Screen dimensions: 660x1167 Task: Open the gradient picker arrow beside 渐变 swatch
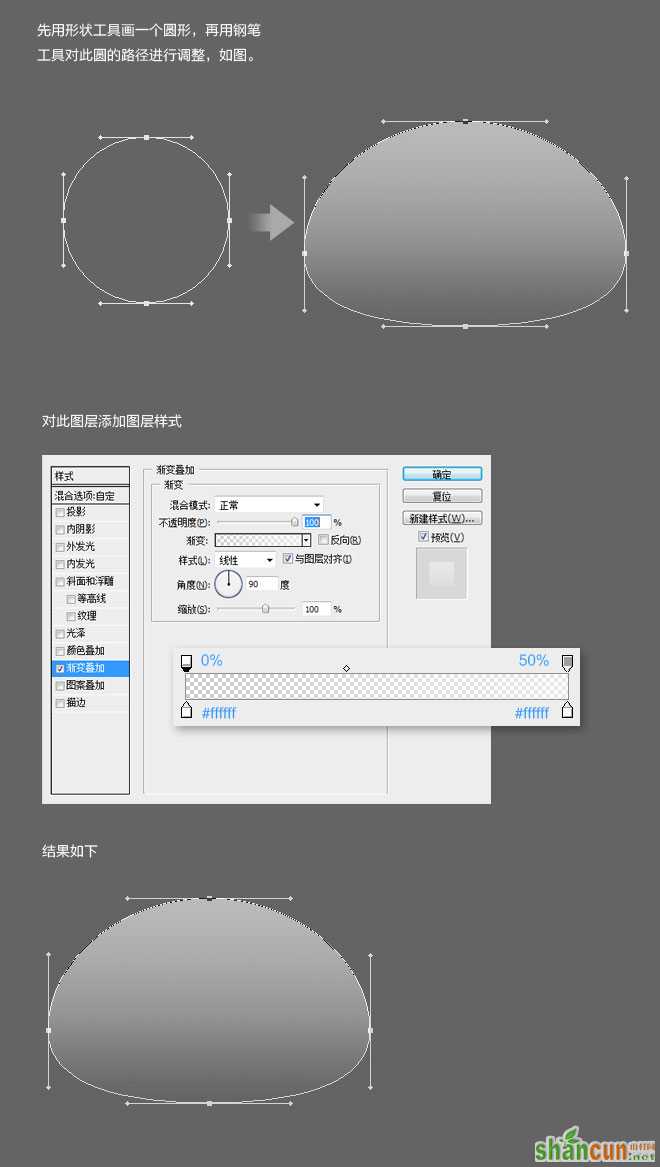(x=306, y=540)
